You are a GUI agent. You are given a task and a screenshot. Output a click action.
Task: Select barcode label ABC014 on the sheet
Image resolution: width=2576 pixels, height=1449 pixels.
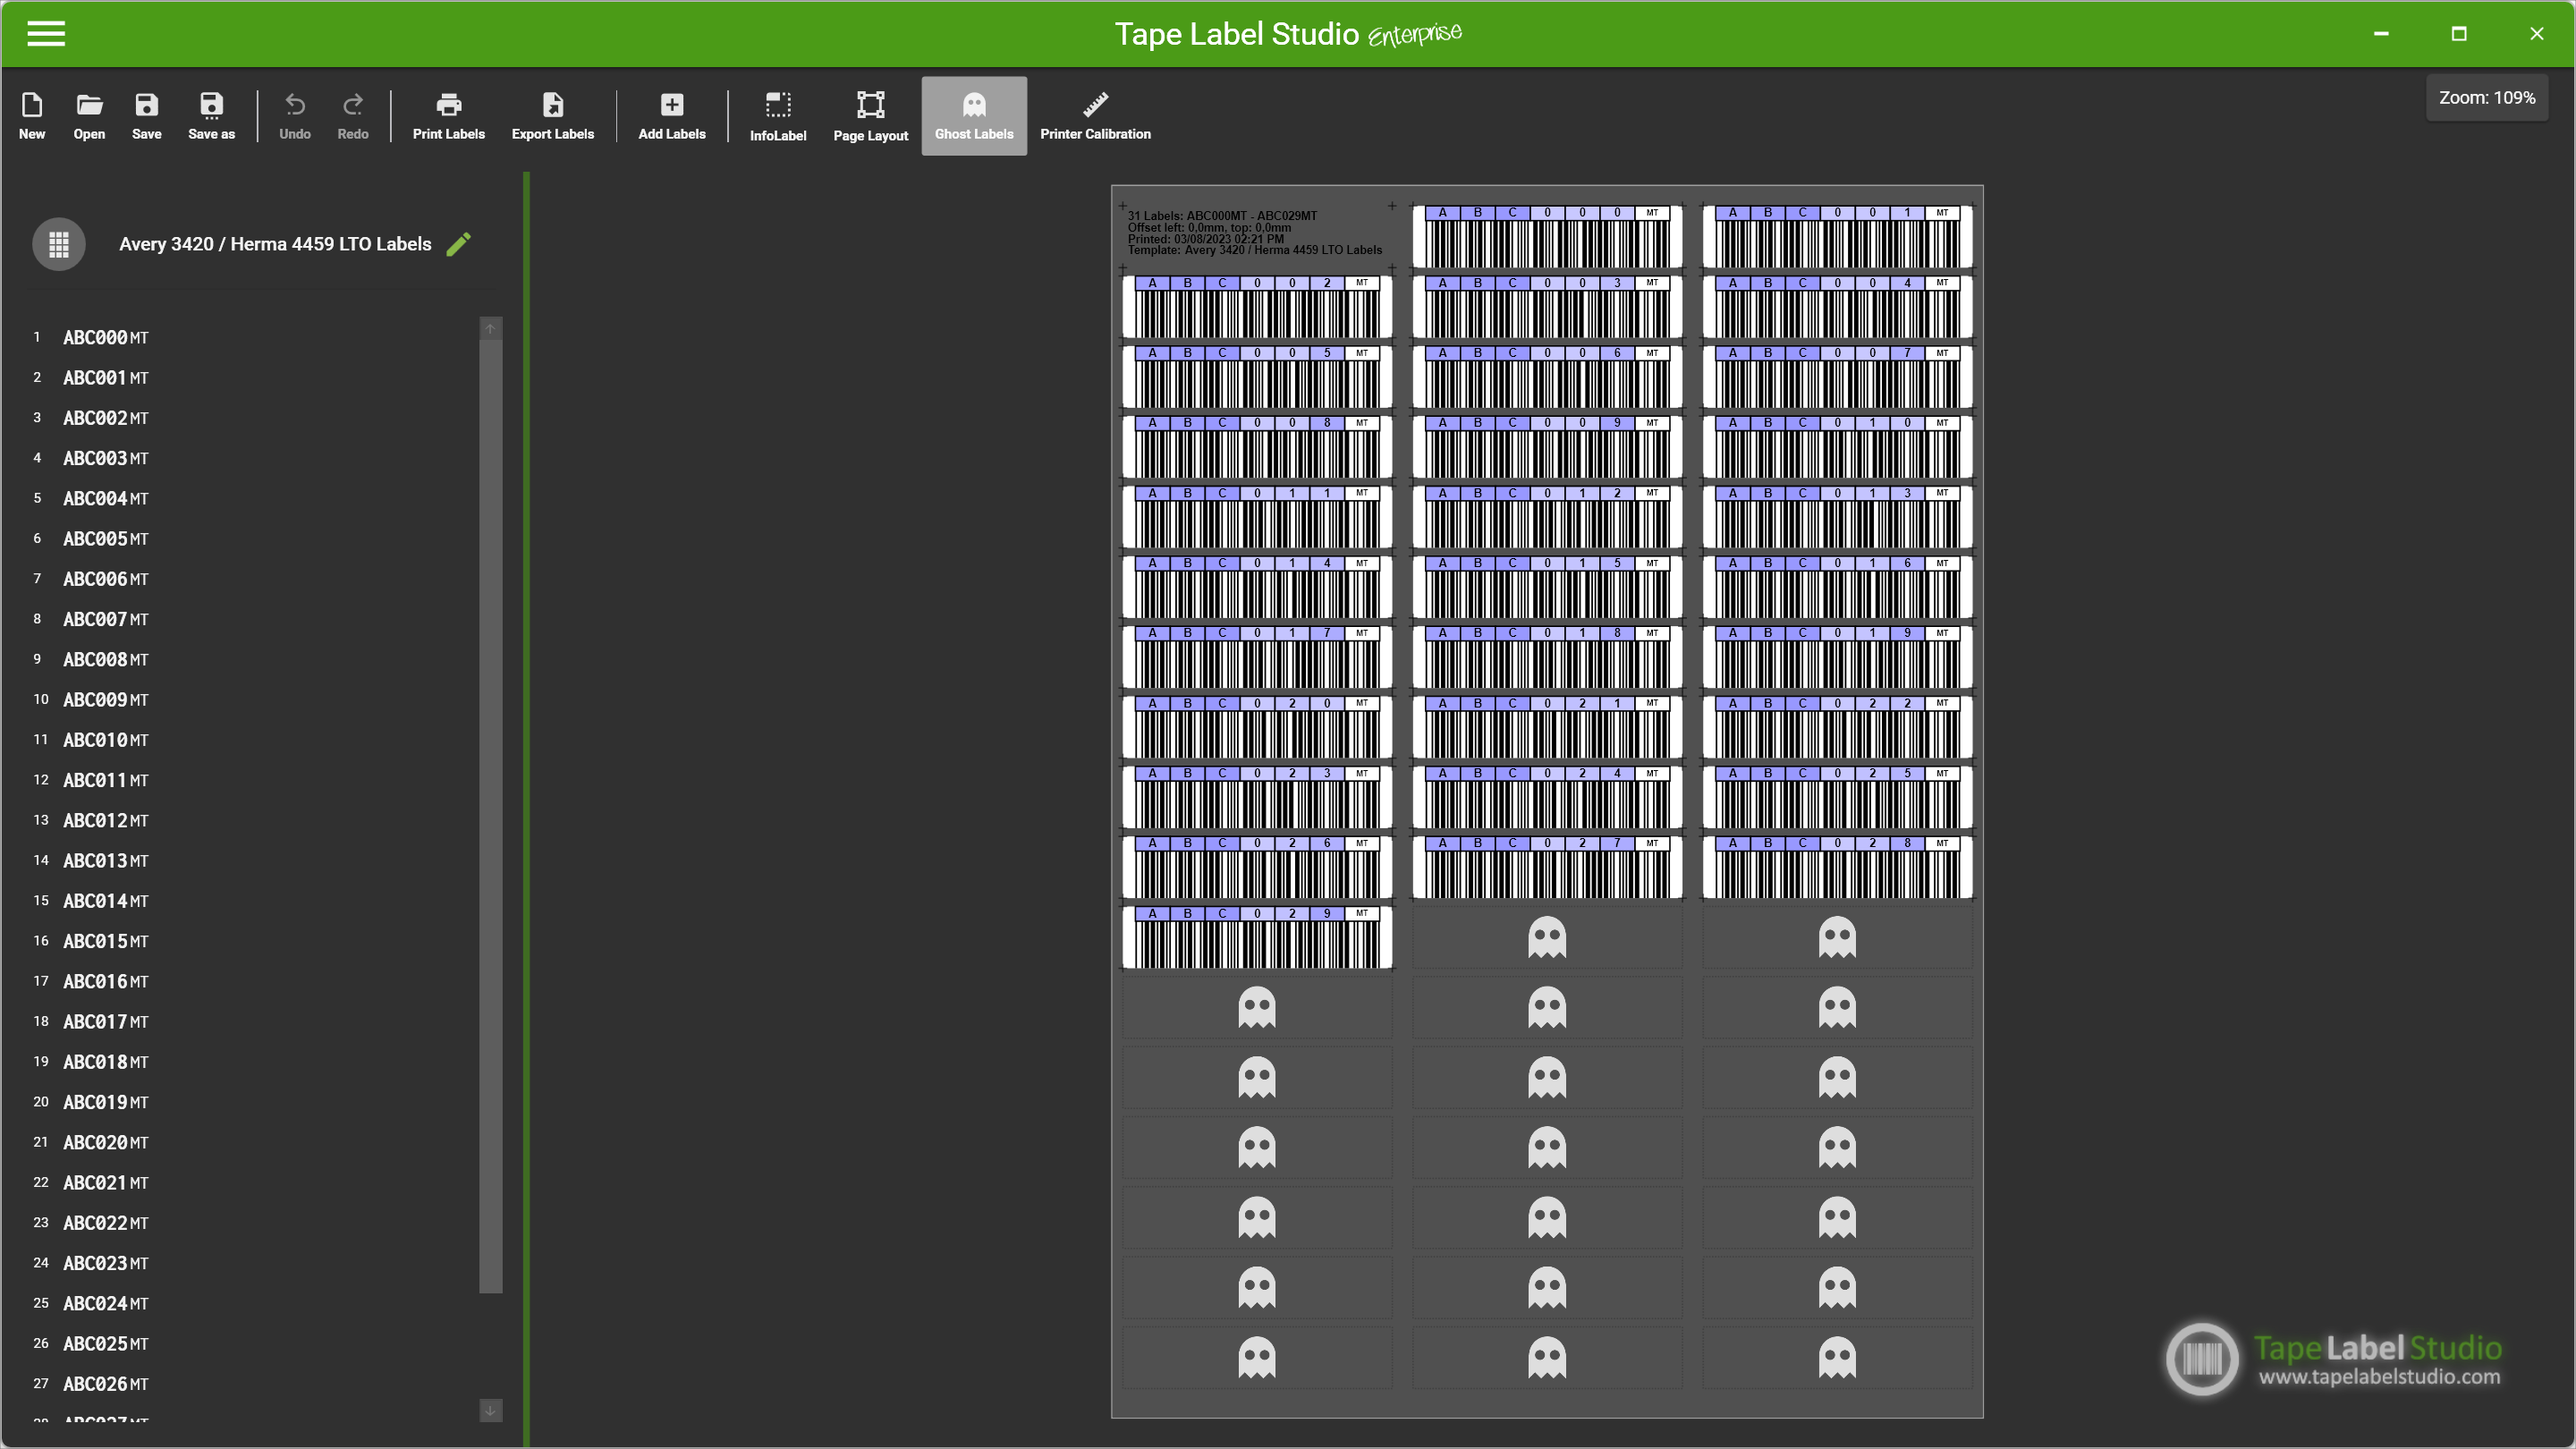tap(1257, 587)
